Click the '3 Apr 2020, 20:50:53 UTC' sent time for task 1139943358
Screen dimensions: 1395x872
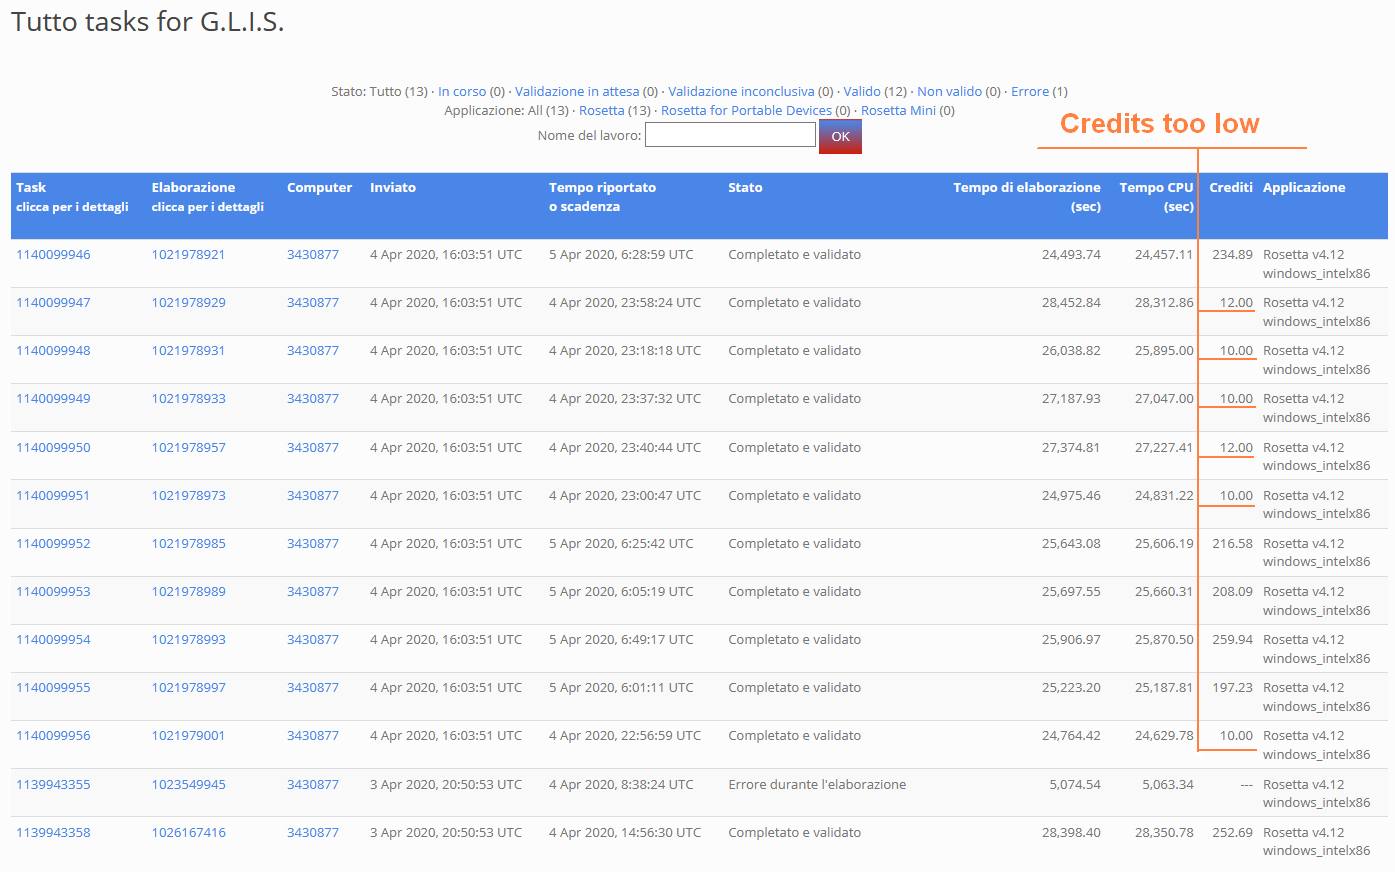coord(446,832)
